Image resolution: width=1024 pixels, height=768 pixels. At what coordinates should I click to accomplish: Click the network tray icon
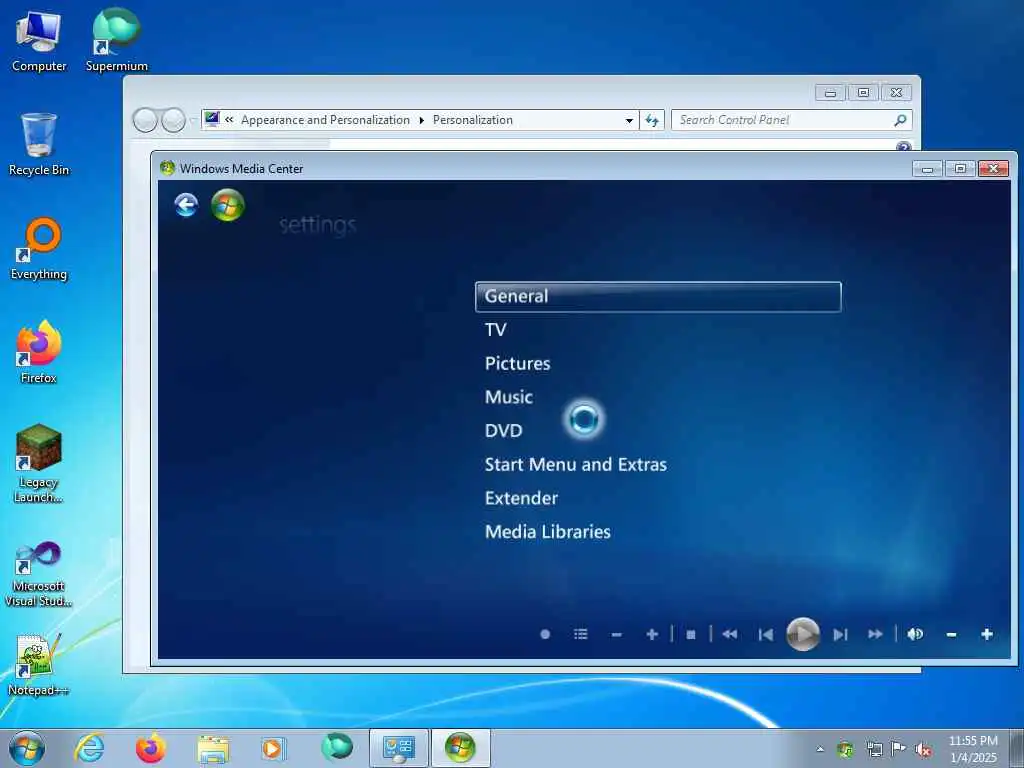tap(874, 749)
